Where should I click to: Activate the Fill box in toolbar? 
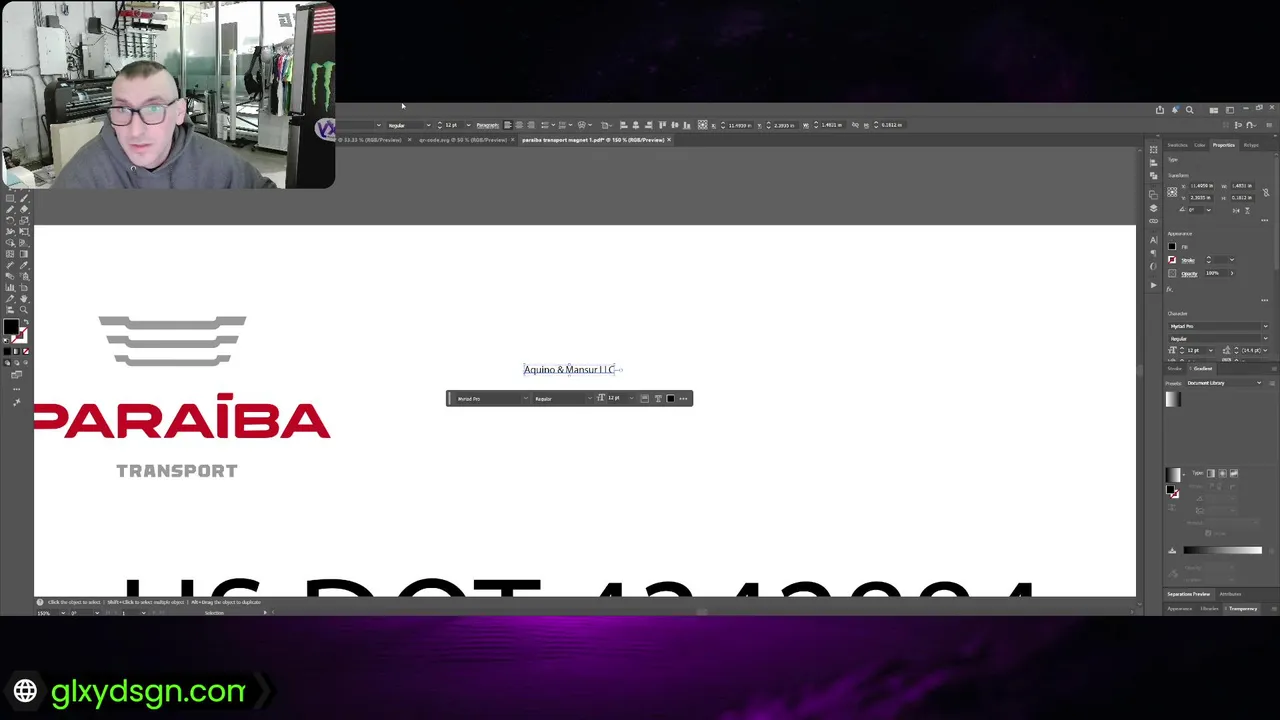[x=11, y=326]
